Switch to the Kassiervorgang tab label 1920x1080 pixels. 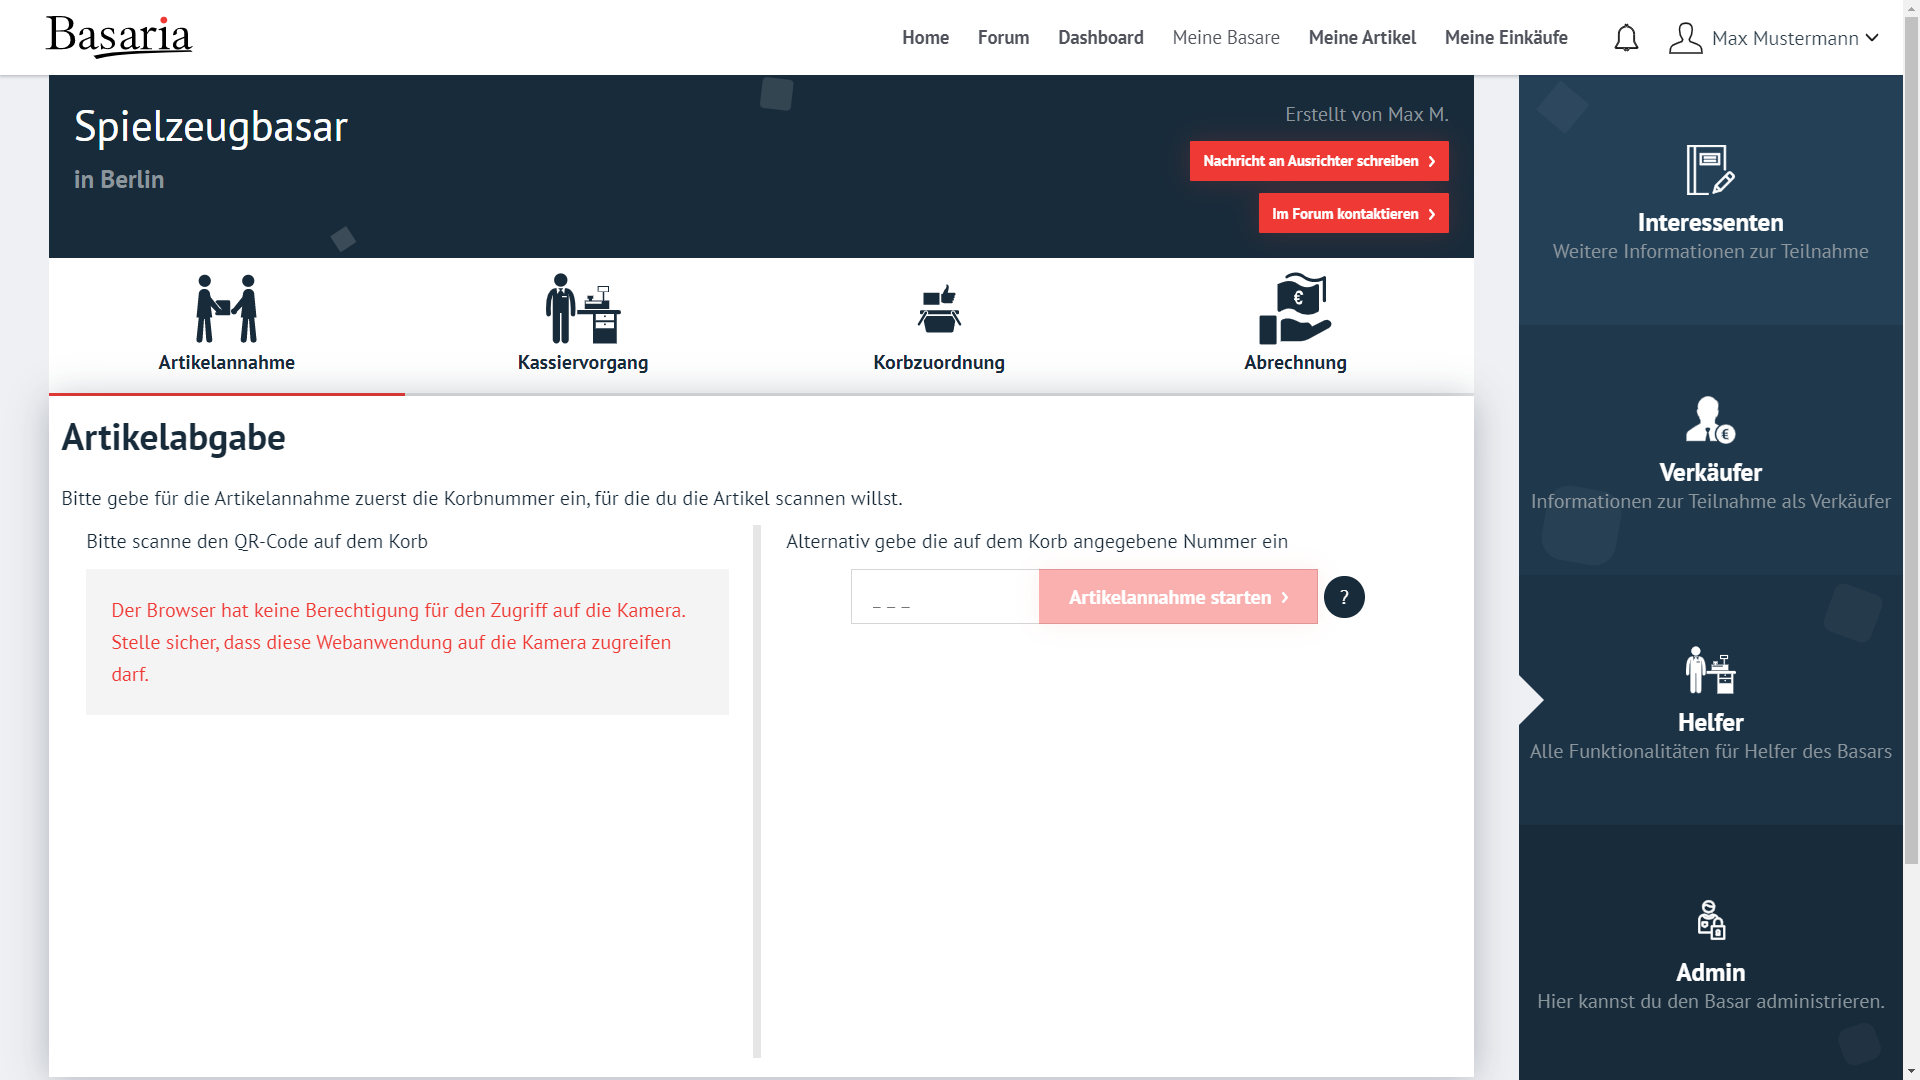[x=583, y=362]
